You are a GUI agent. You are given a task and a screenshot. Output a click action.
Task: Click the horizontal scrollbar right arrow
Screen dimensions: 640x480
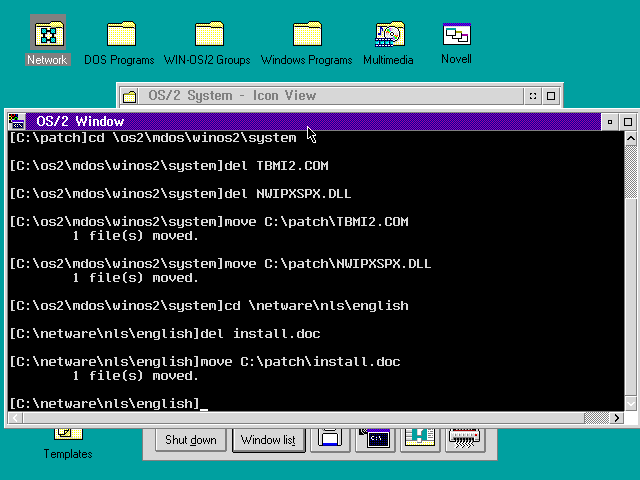[616, 418]
